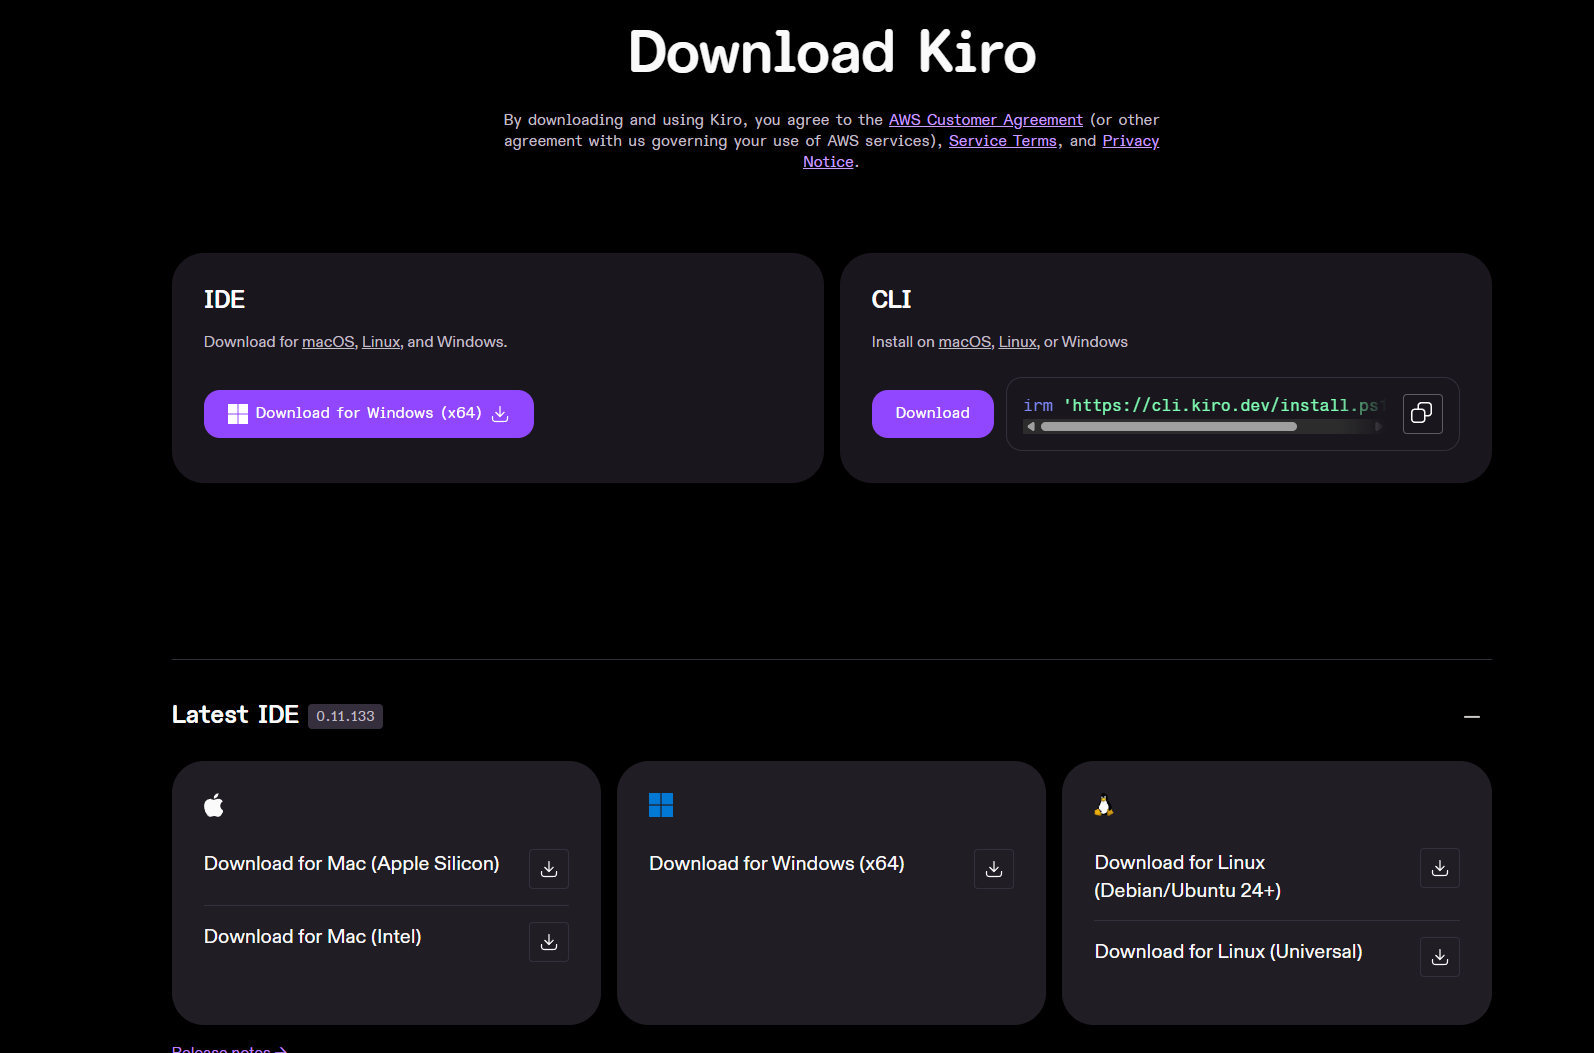The height and width of the screenshot is (1053, 1594).
Task: Open the Privacy Notice link
Action: [1131, 141]
